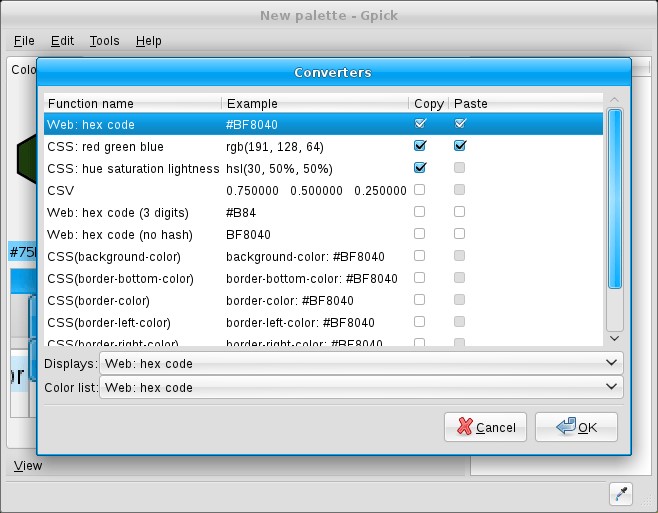The width and height of the screenshot is (658, 513).
Task: Disable Paste for CSS: red green blue
Action: [460, 146]
